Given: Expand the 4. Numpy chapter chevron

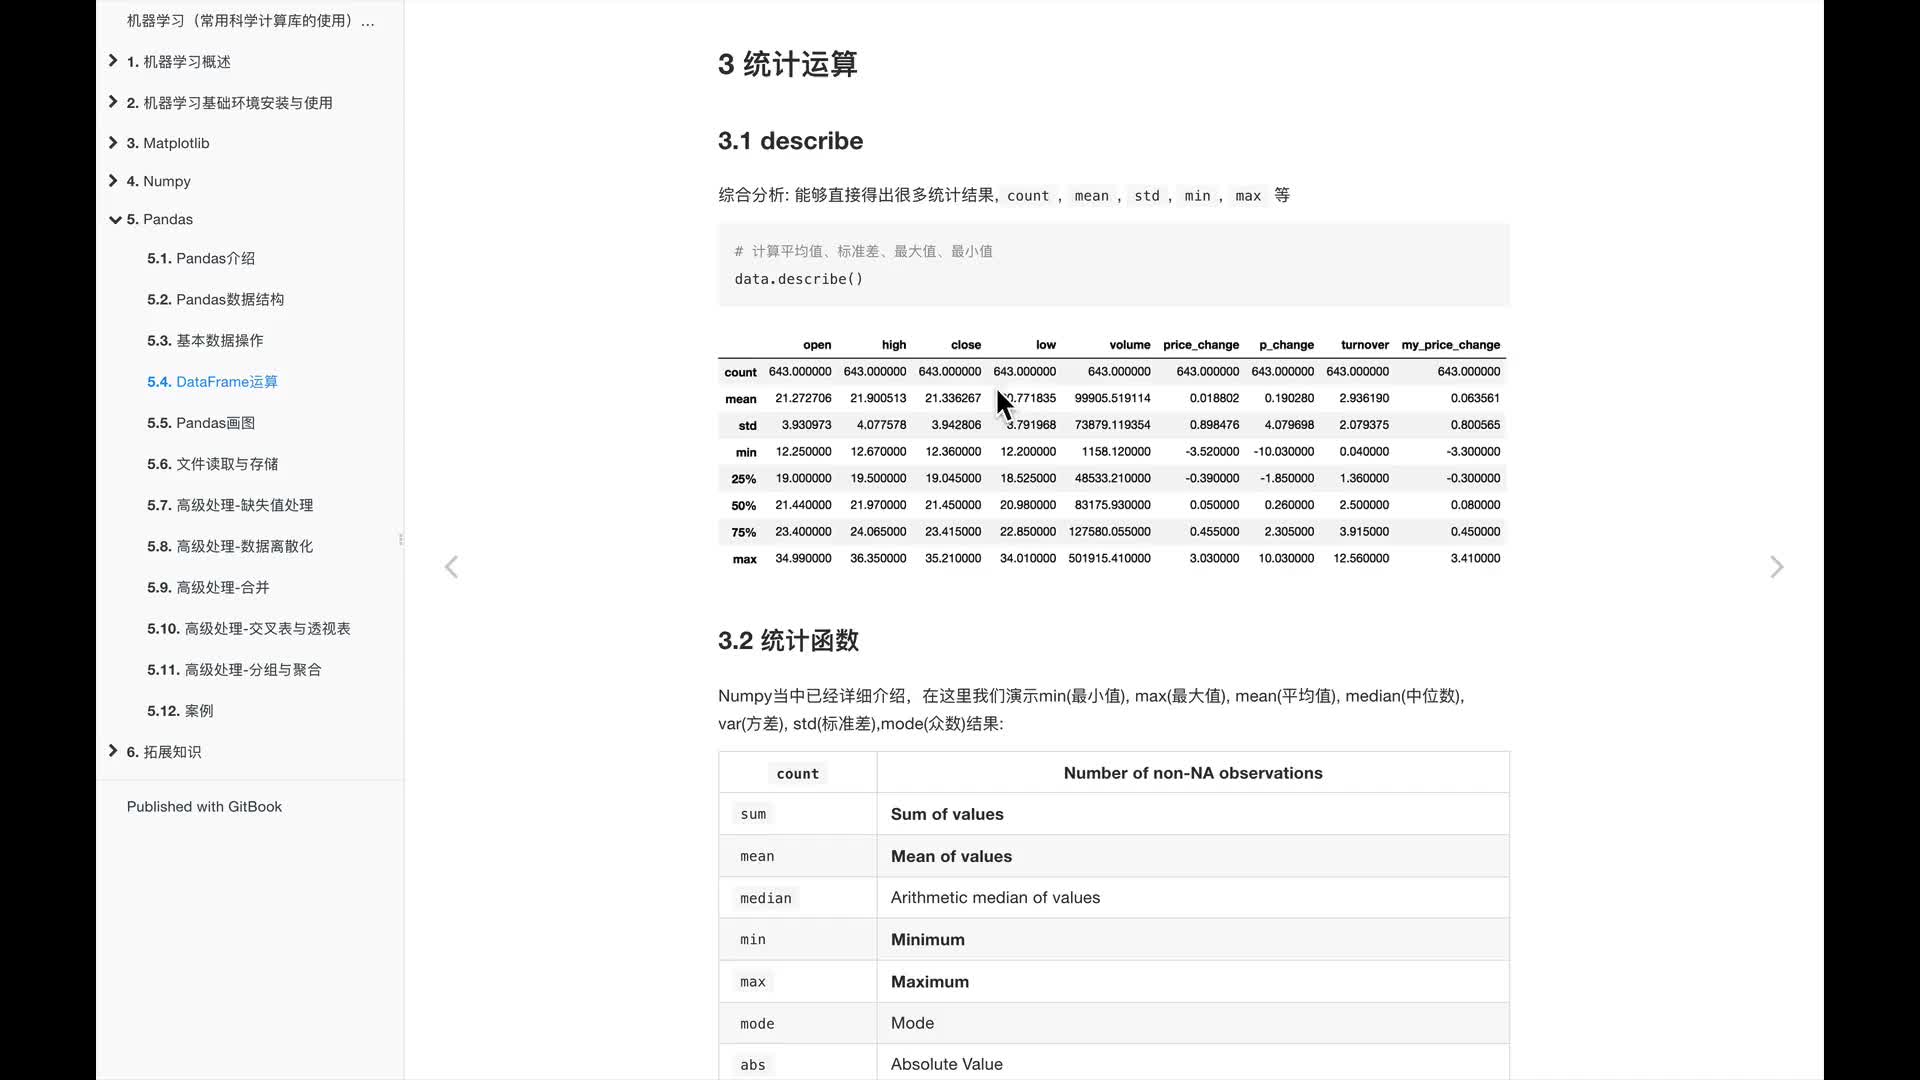Looking at the screenshot, I should 113,181.
